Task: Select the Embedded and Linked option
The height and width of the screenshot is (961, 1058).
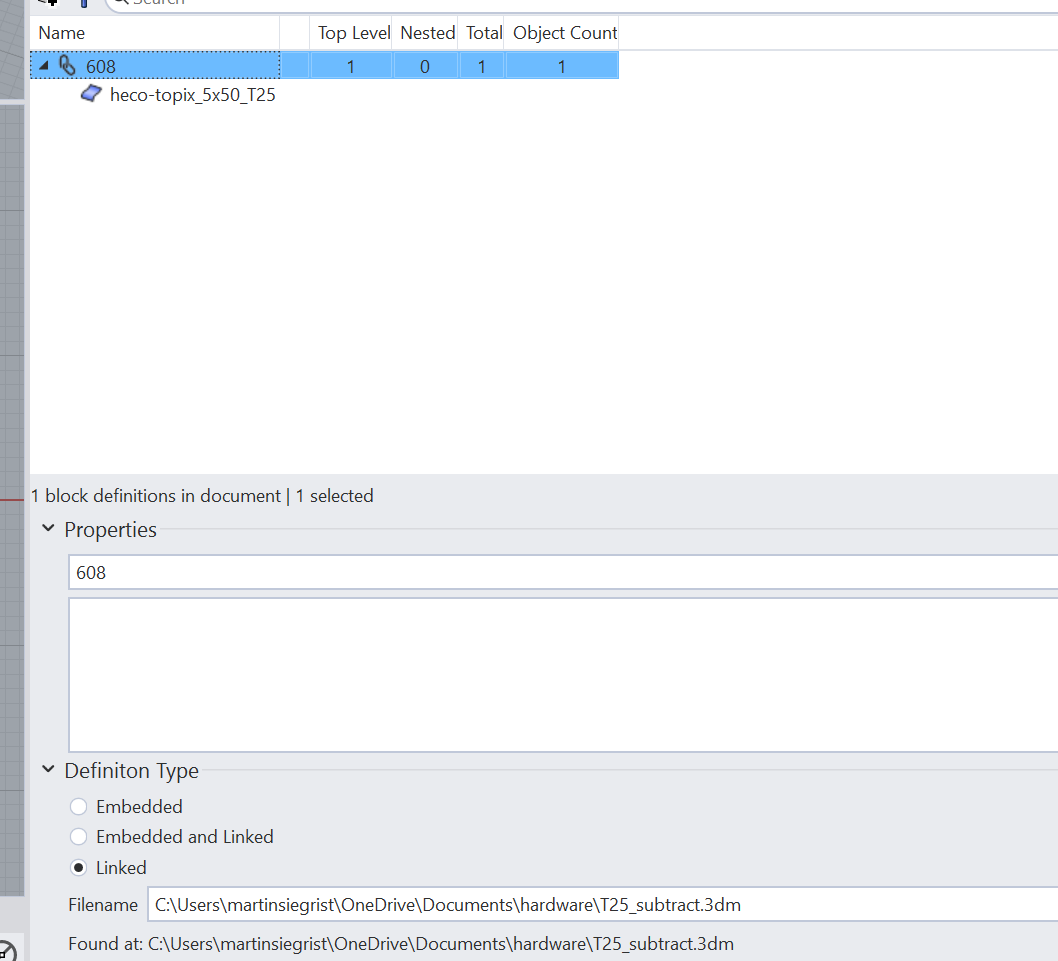Action: tap(78, 837)
